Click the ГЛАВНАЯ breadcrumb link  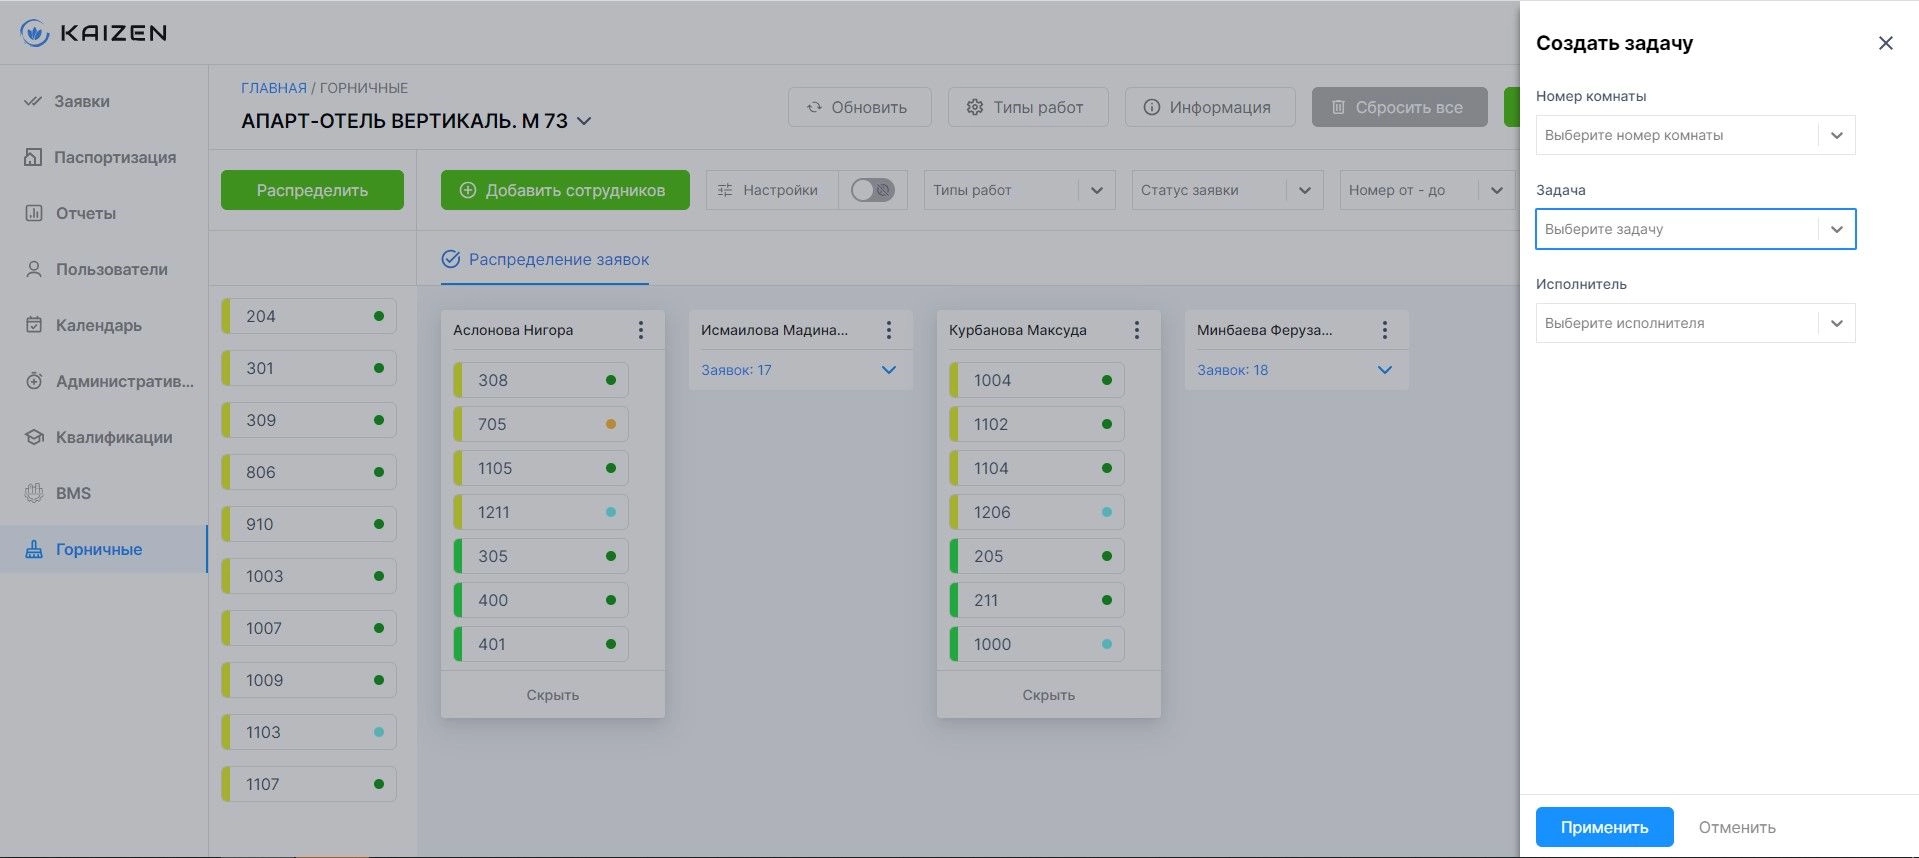pyautogui.click(x=274, y=88)
